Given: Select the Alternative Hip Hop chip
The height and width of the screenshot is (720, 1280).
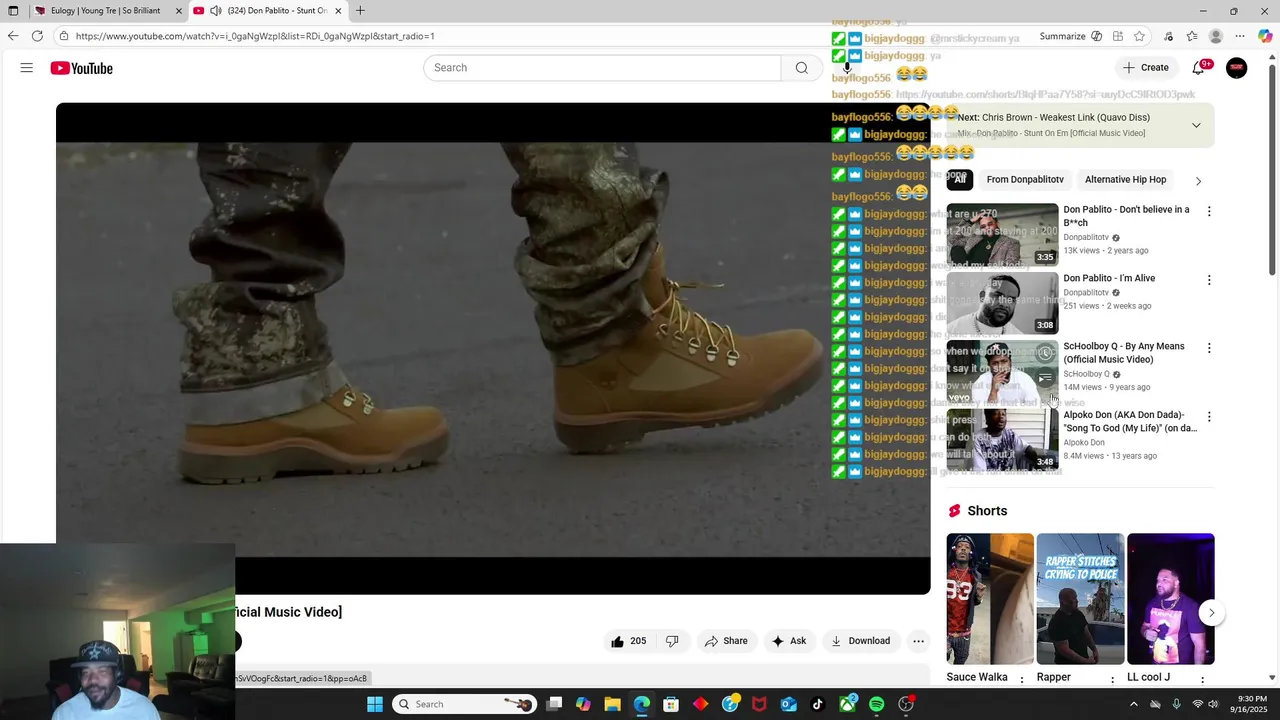Looking at the screenshot, I should (1125, 180).
